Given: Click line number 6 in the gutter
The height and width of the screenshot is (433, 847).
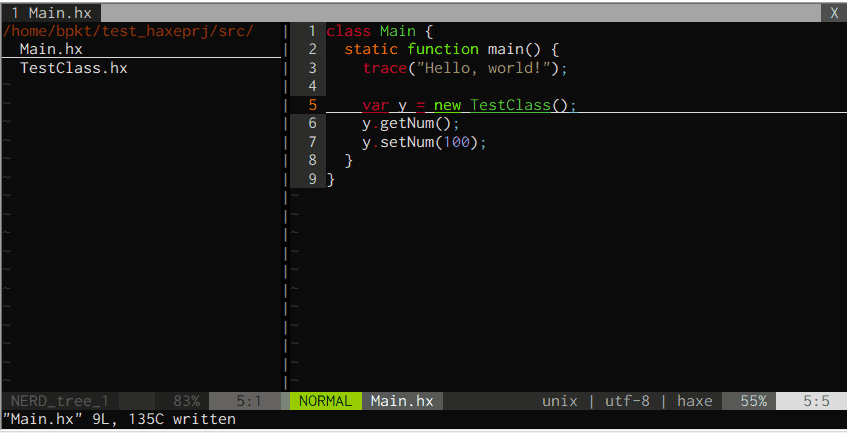Looking at the screenshot, I should click(312, 124).
